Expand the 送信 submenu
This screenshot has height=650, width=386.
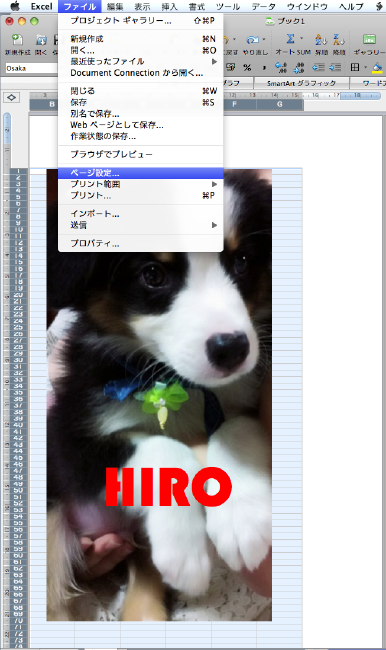coord(214,225)
